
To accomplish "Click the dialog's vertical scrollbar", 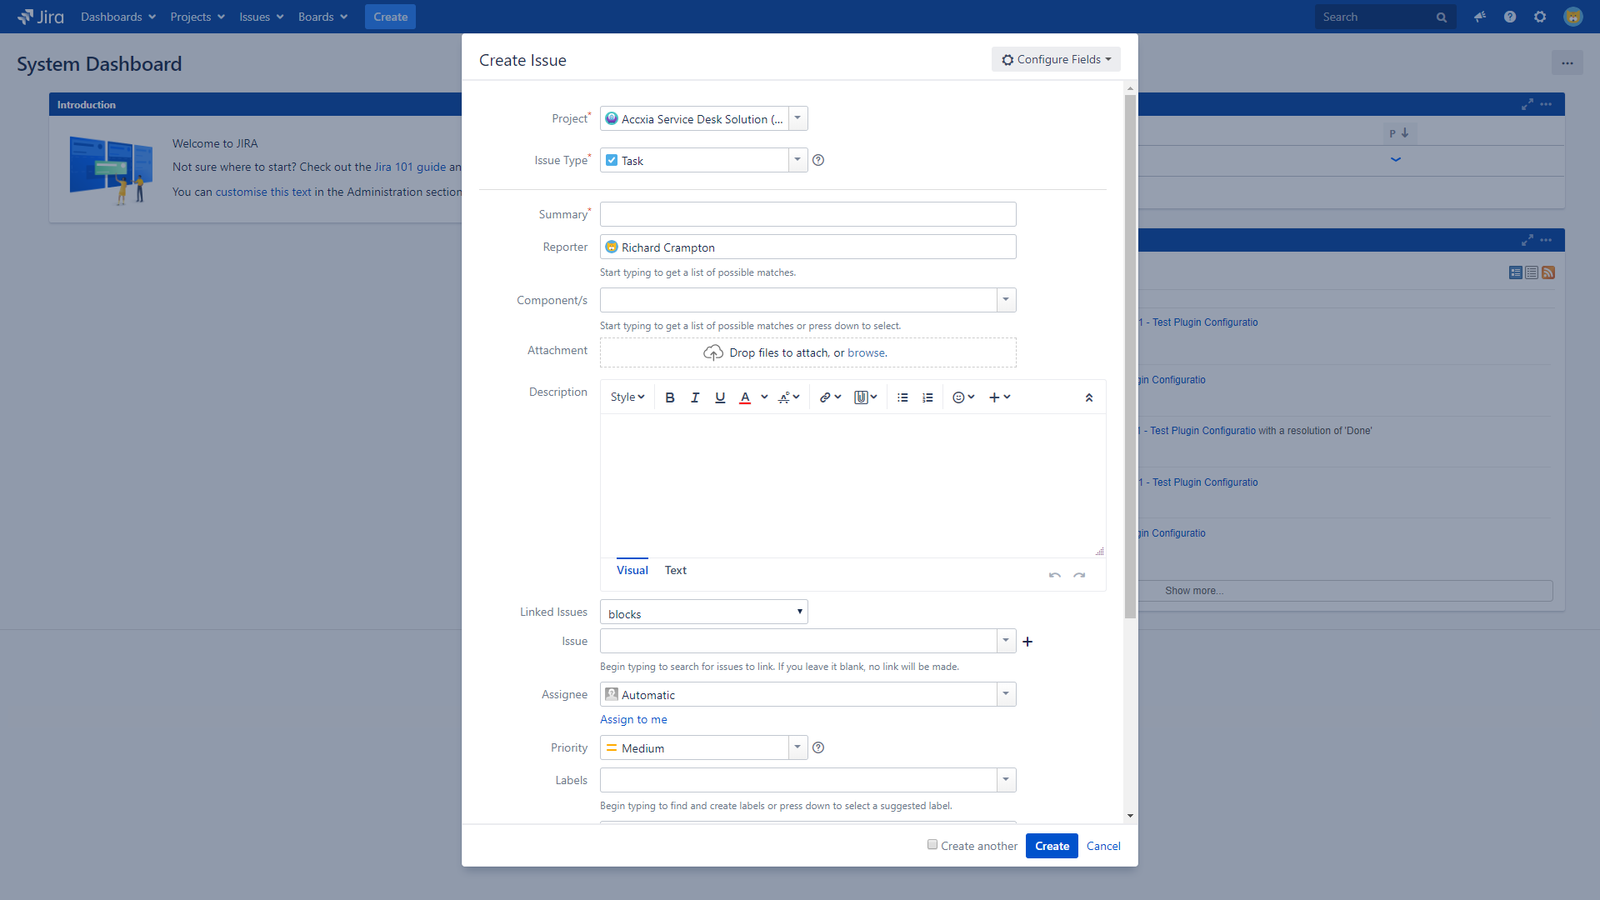I will click(1130, 355).
